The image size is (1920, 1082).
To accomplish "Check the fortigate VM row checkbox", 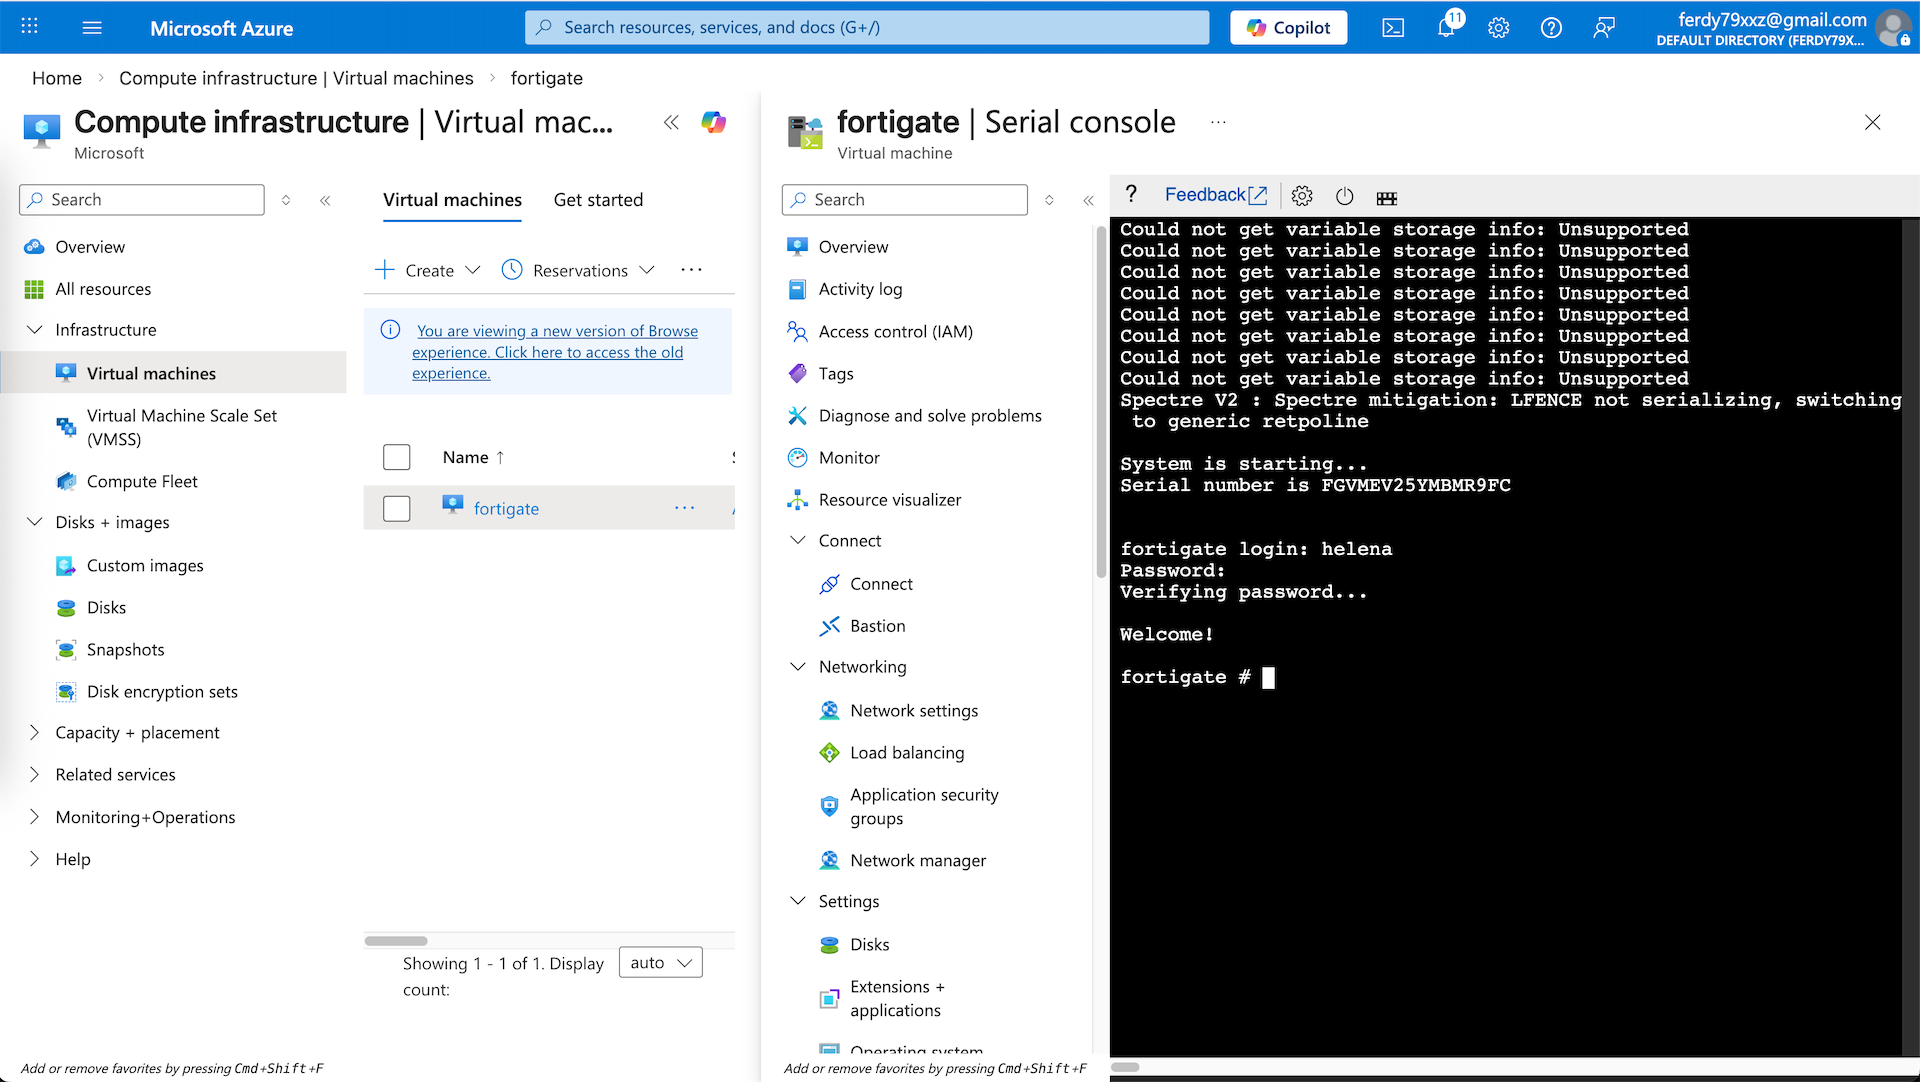I will [397, 508].
